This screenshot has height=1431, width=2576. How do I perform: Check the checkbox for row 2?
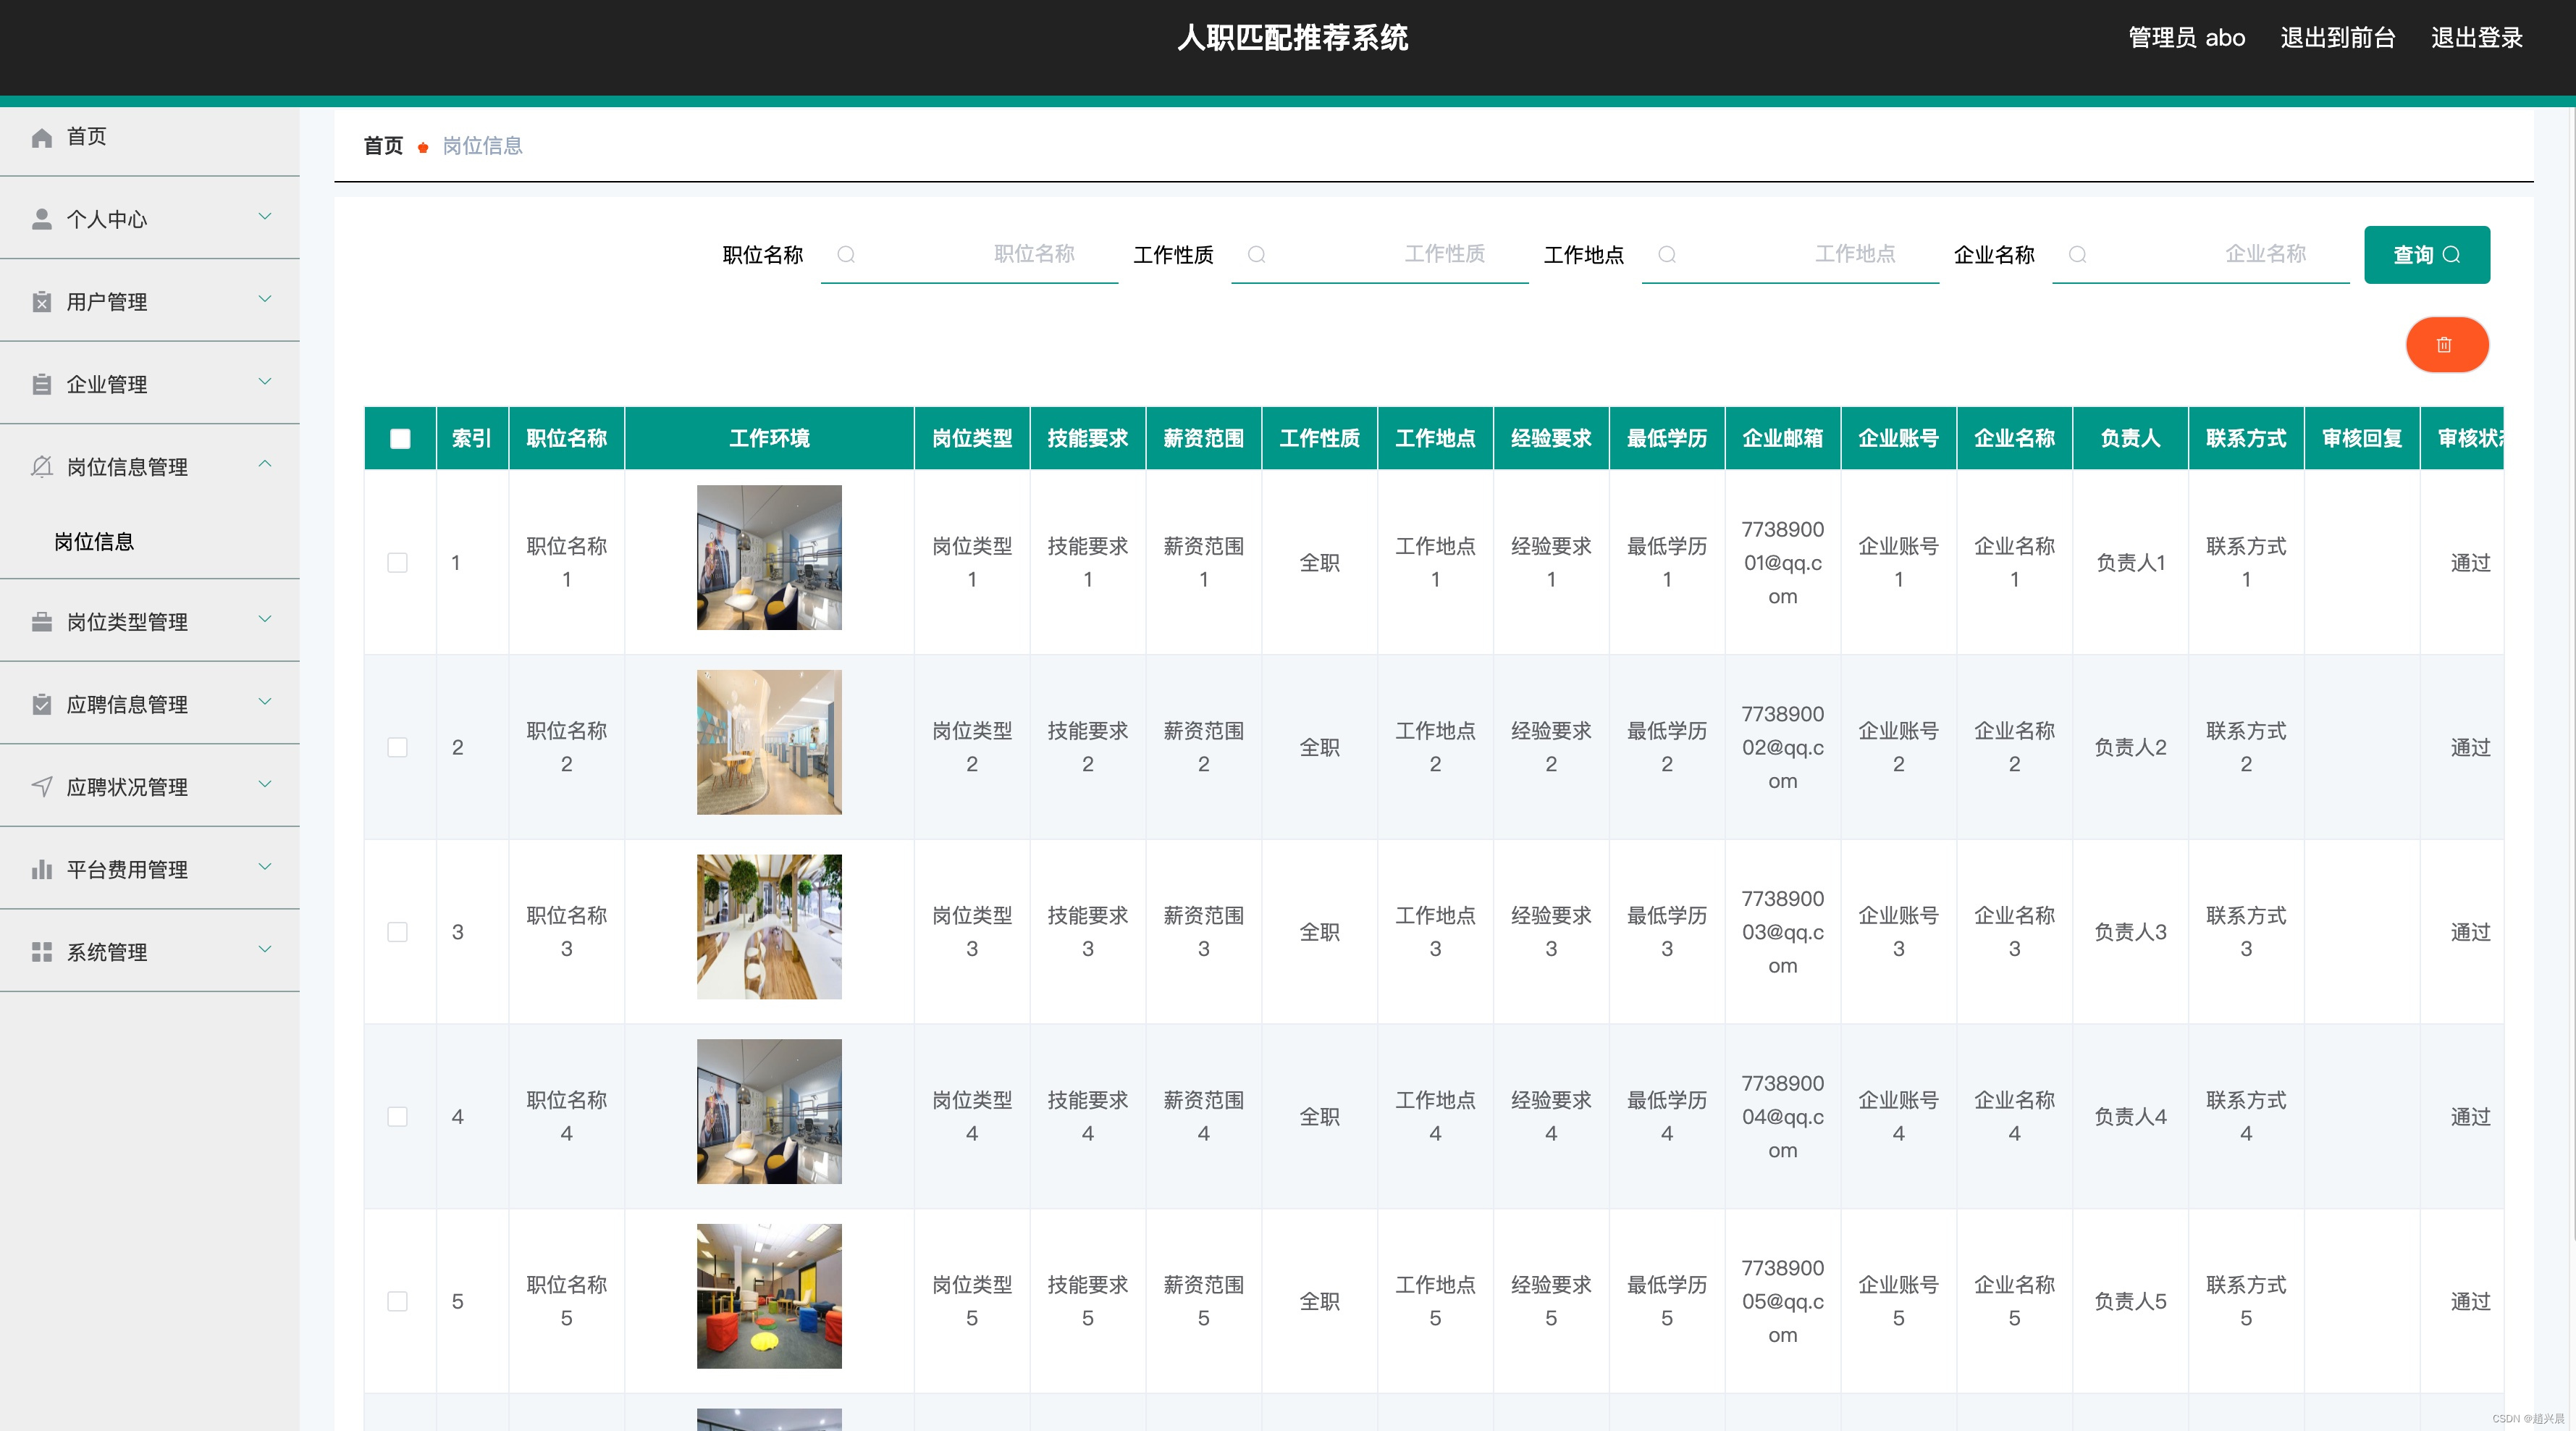(397, 747)
